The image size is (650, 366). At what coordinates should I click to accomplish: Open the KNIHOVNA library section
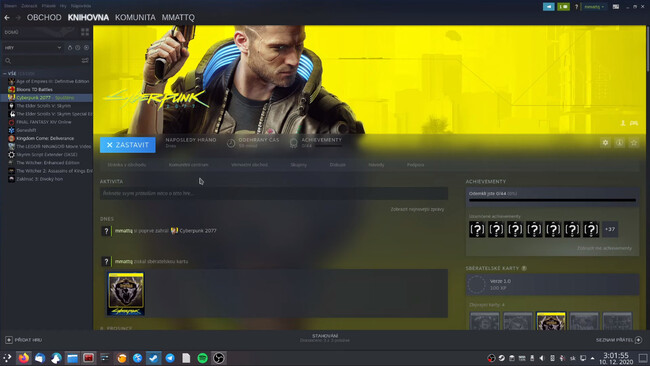click(x=88, y=17)
